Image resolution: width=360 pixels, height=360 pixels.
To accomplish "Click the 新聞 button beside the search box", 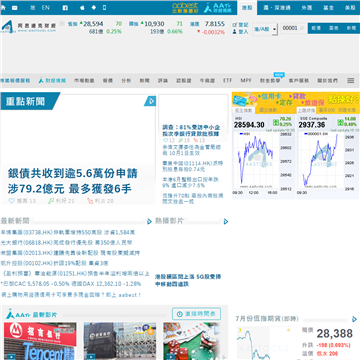I will 351,28.
